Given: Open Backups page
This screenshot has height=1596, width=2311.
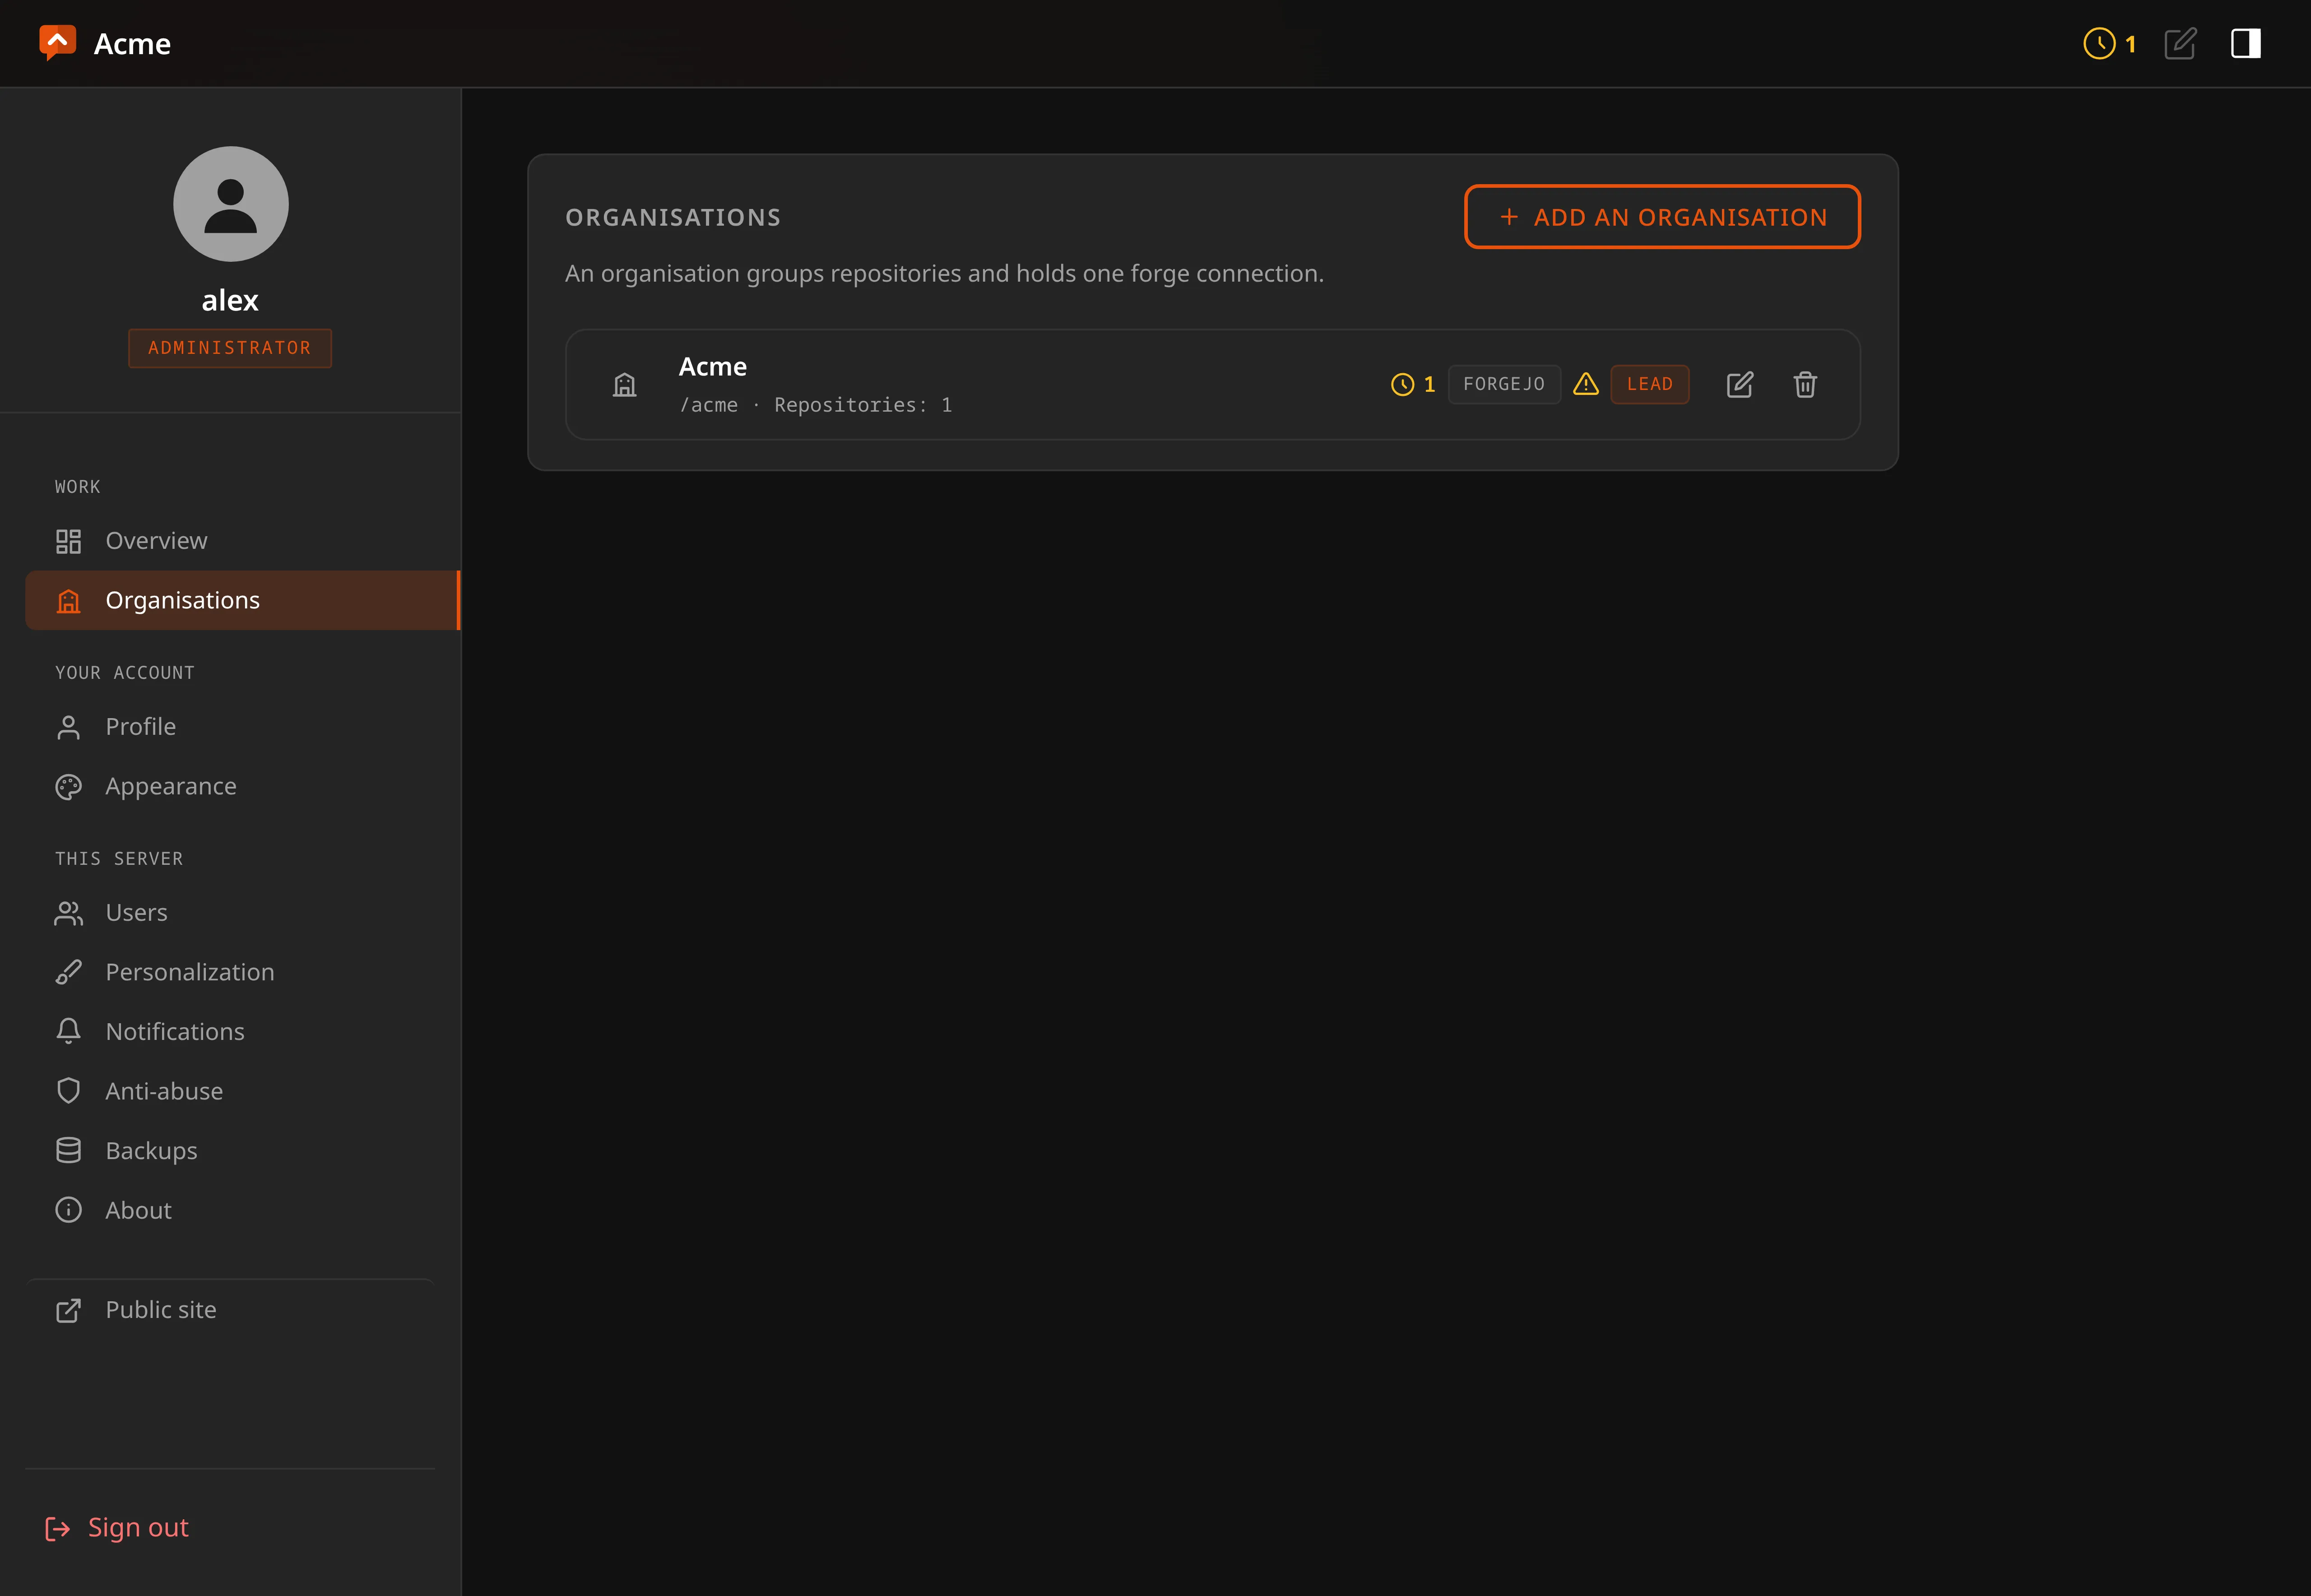Looking at the screenshot, I should click(x=243, y=1151).
